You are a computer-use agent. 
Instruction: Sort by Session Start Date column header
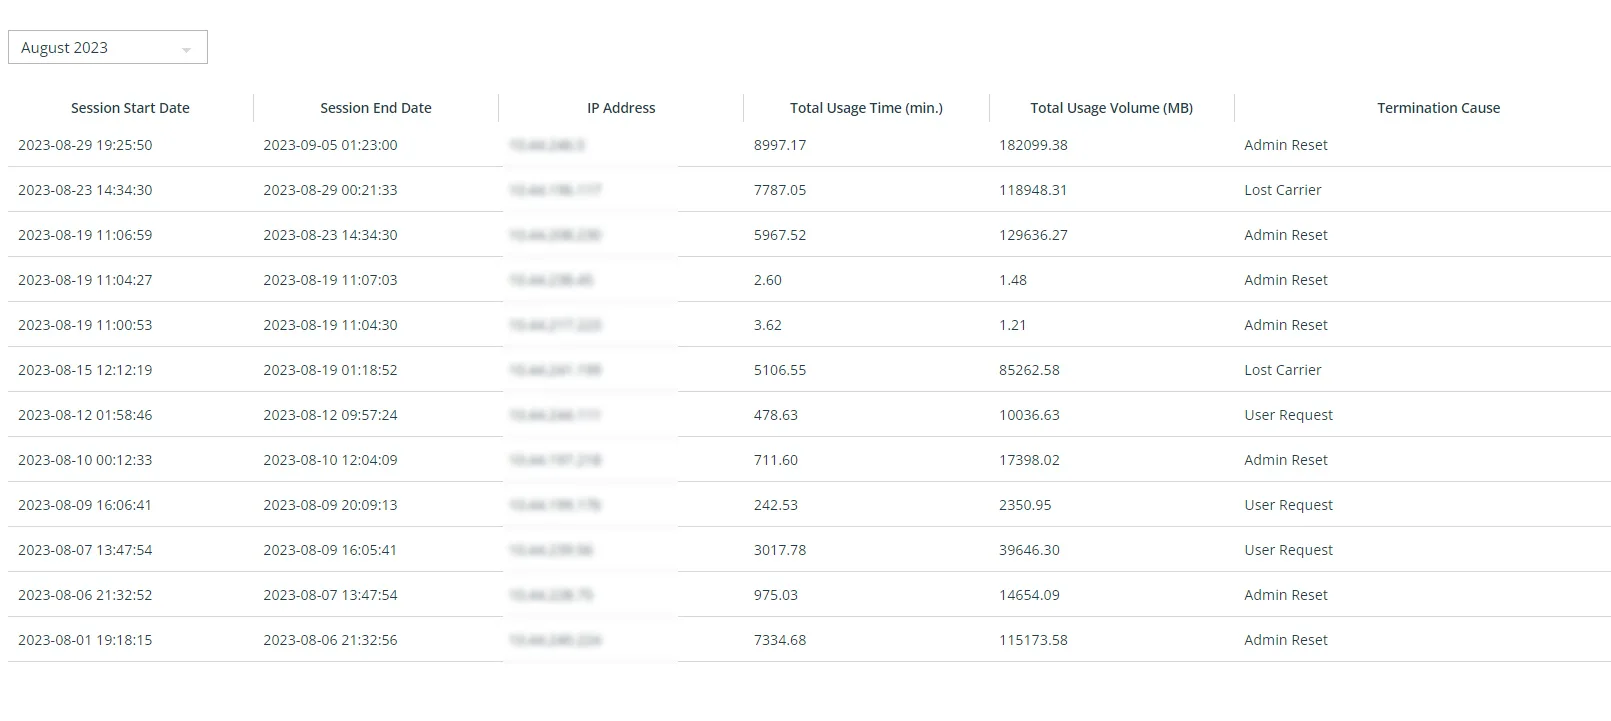click(130, 108)
